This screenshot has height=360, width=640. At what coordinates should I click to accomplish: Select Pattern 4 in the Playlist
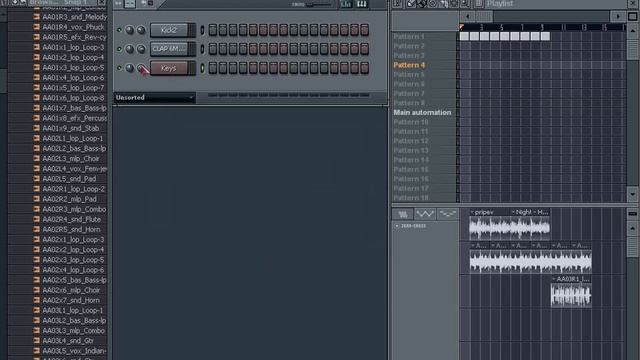point(409,65)
